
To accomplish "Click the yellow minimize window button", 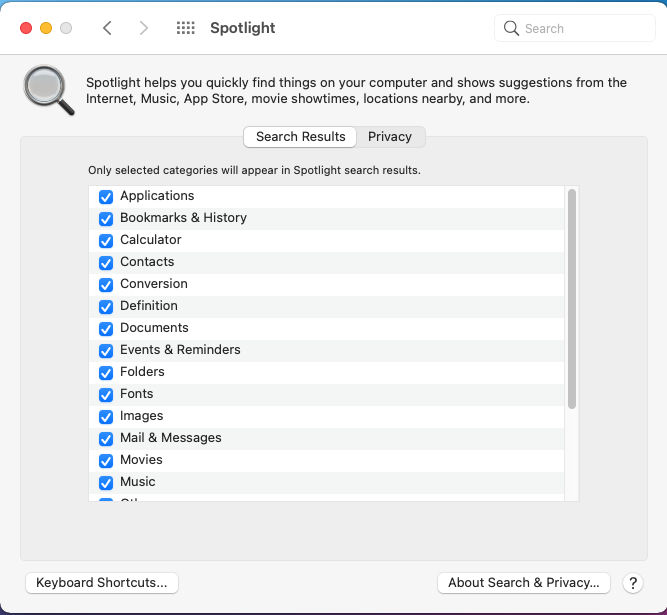I will (46, 28).
